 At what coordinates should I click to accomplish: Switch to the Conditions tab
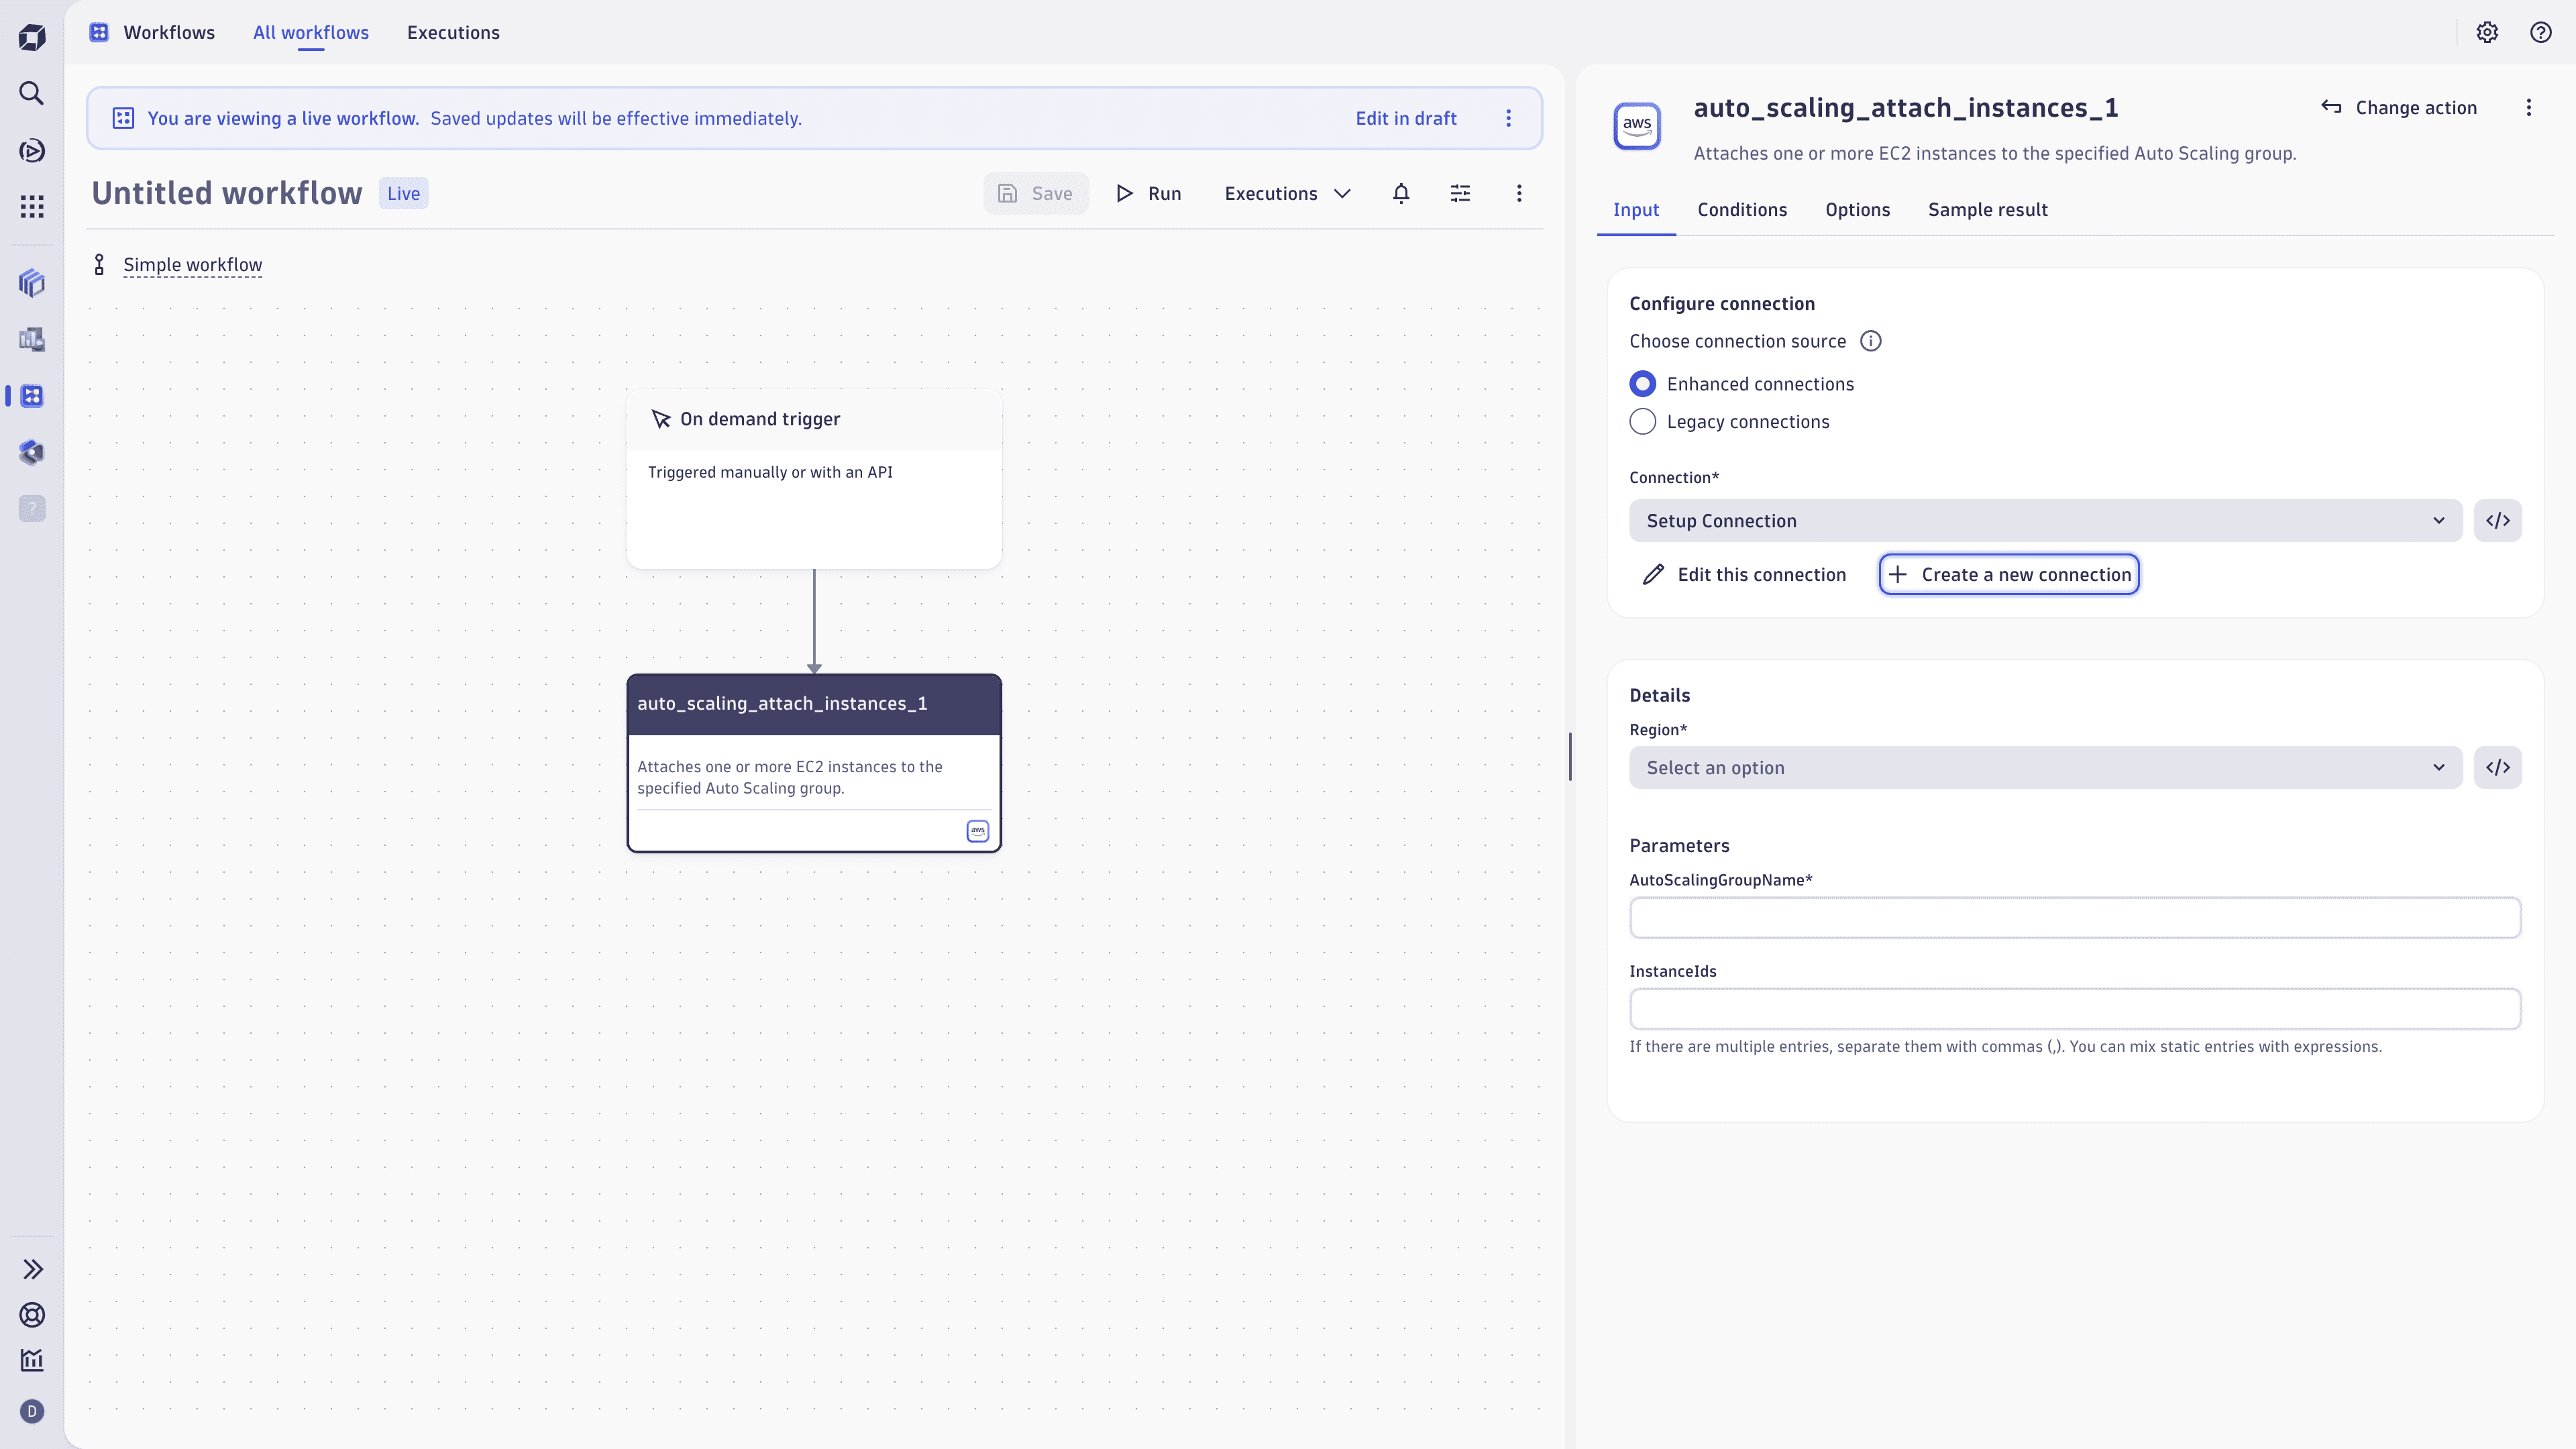pyautogui.click(x=1741, y=210)
